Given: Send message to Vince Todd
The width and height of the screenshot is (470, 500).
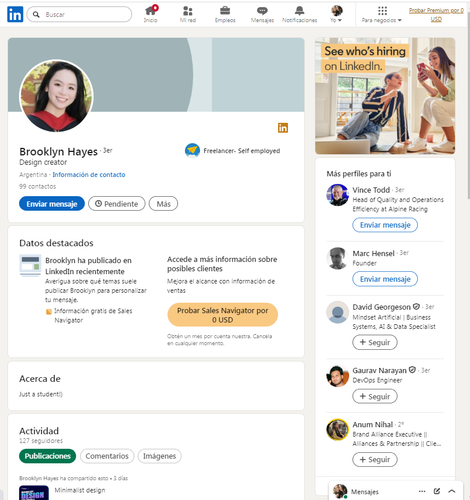Looking at the screenshot, I should (385, 225).
